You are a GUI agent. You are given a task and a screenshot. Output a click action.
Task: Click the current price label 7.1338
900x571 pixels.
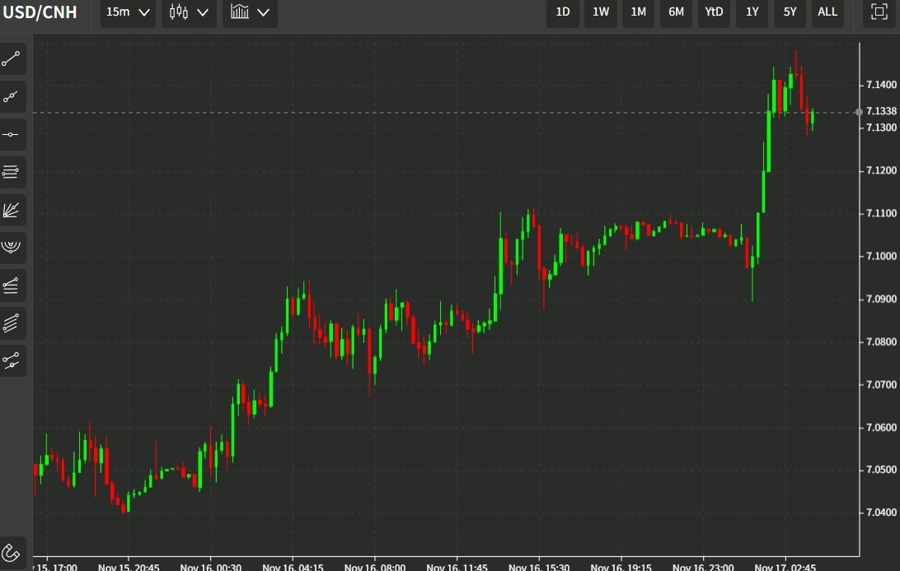[x=881, y=111]
